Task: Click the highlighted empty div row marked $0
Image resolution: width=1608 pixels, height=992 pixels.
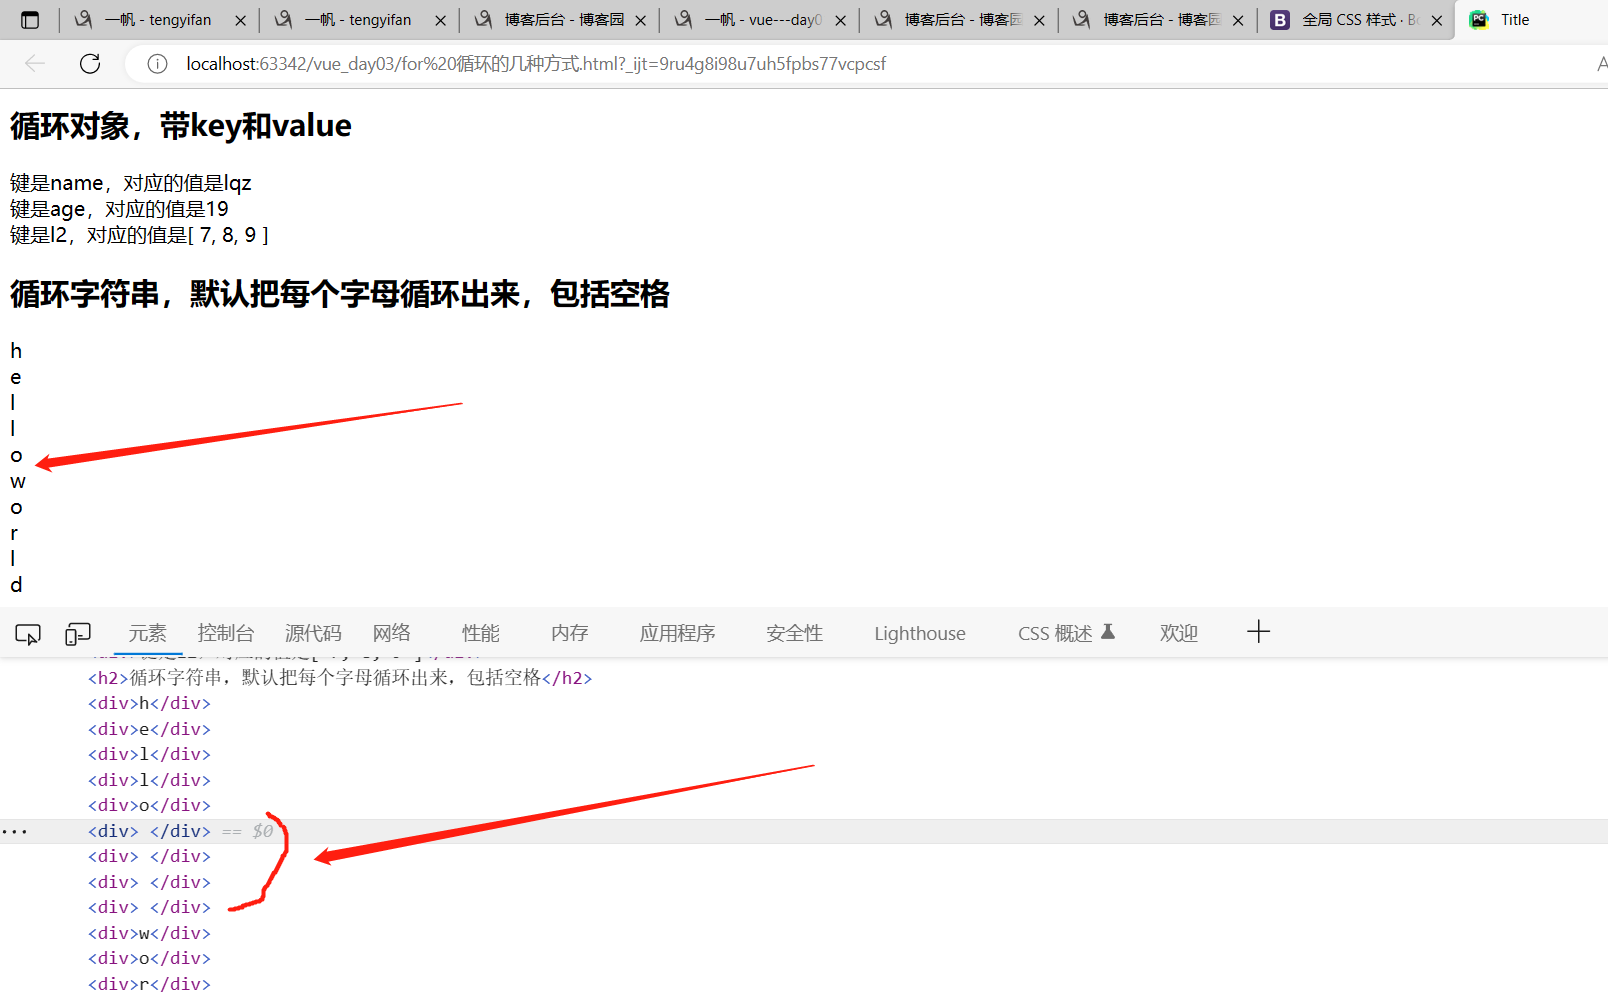Action: [x=804, y=831]
